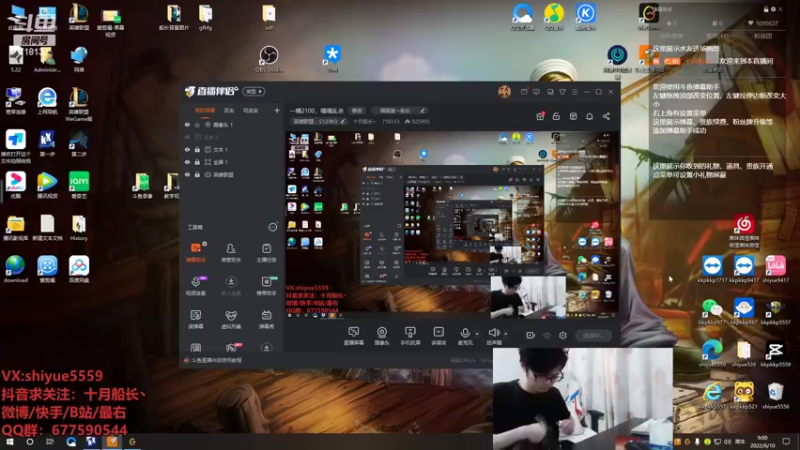This screenshot has width=800, height=450.
Task: Click the webcam overlay in preview
Action: (528, 298)
